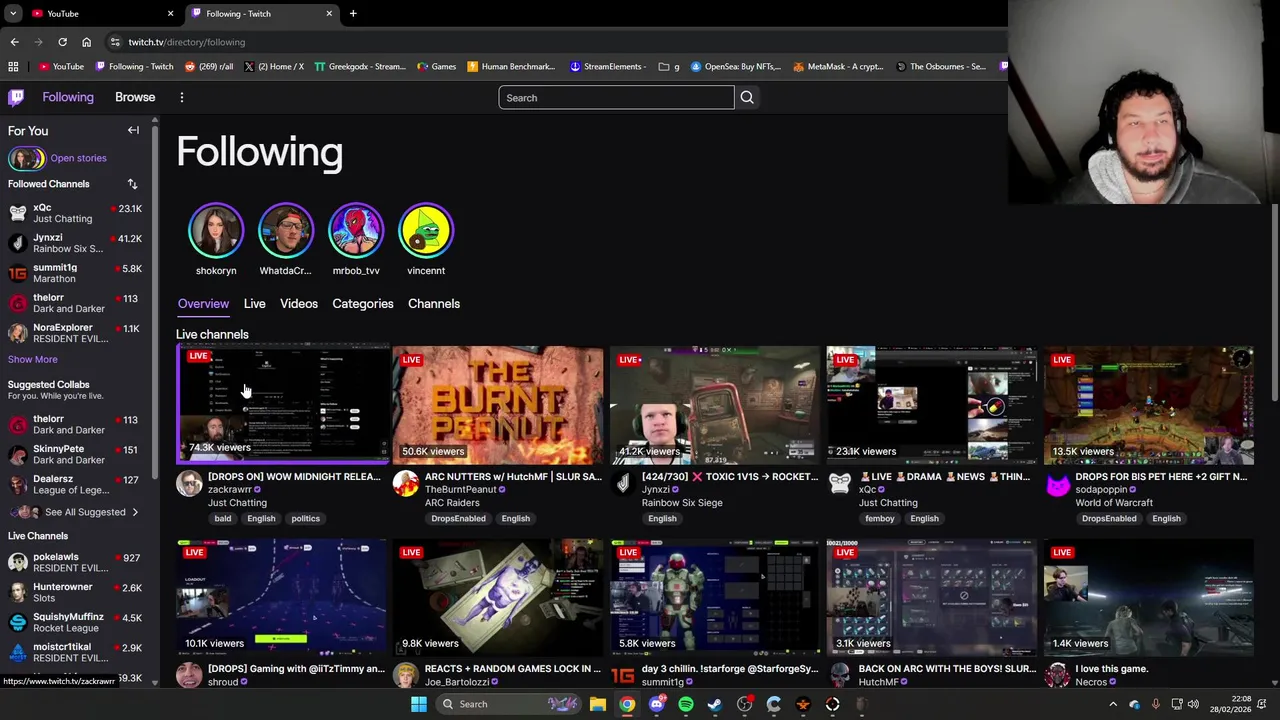Open the tab search dropdown arrow
The height and width of the screenshot is (720, 1280).
(x=13, y=13)
